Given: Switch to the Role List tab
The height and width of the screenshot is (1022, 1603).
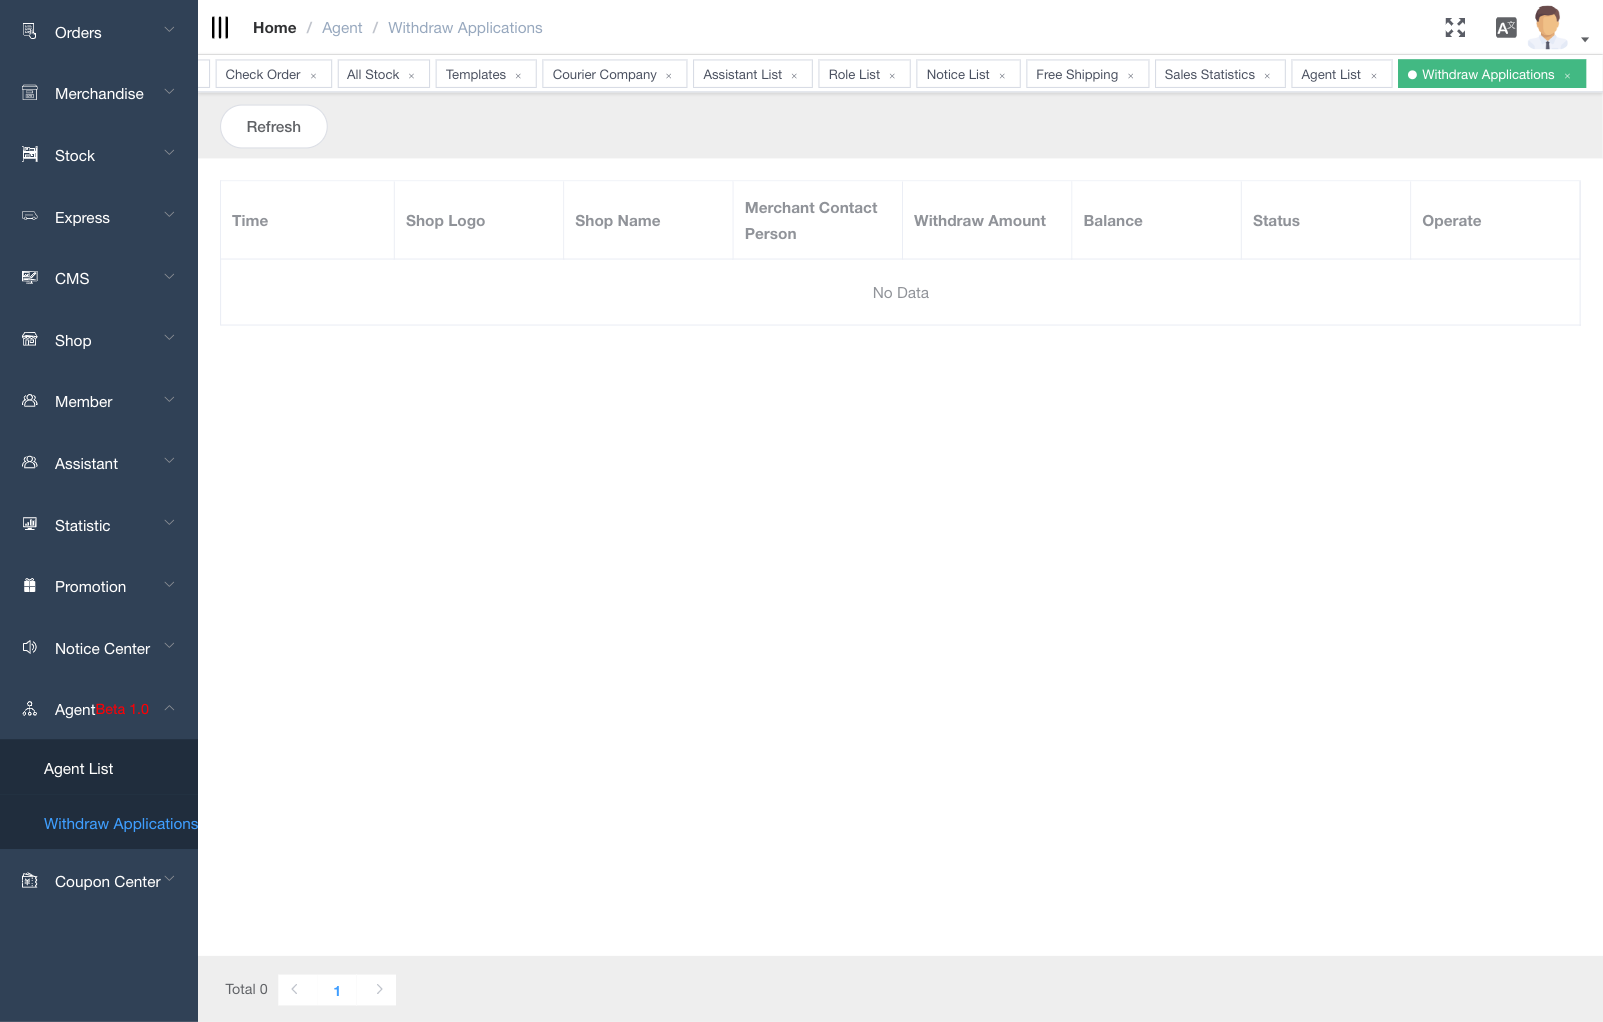Looking at the screenshot, I should pyautogui.click(x=852, y=73).
